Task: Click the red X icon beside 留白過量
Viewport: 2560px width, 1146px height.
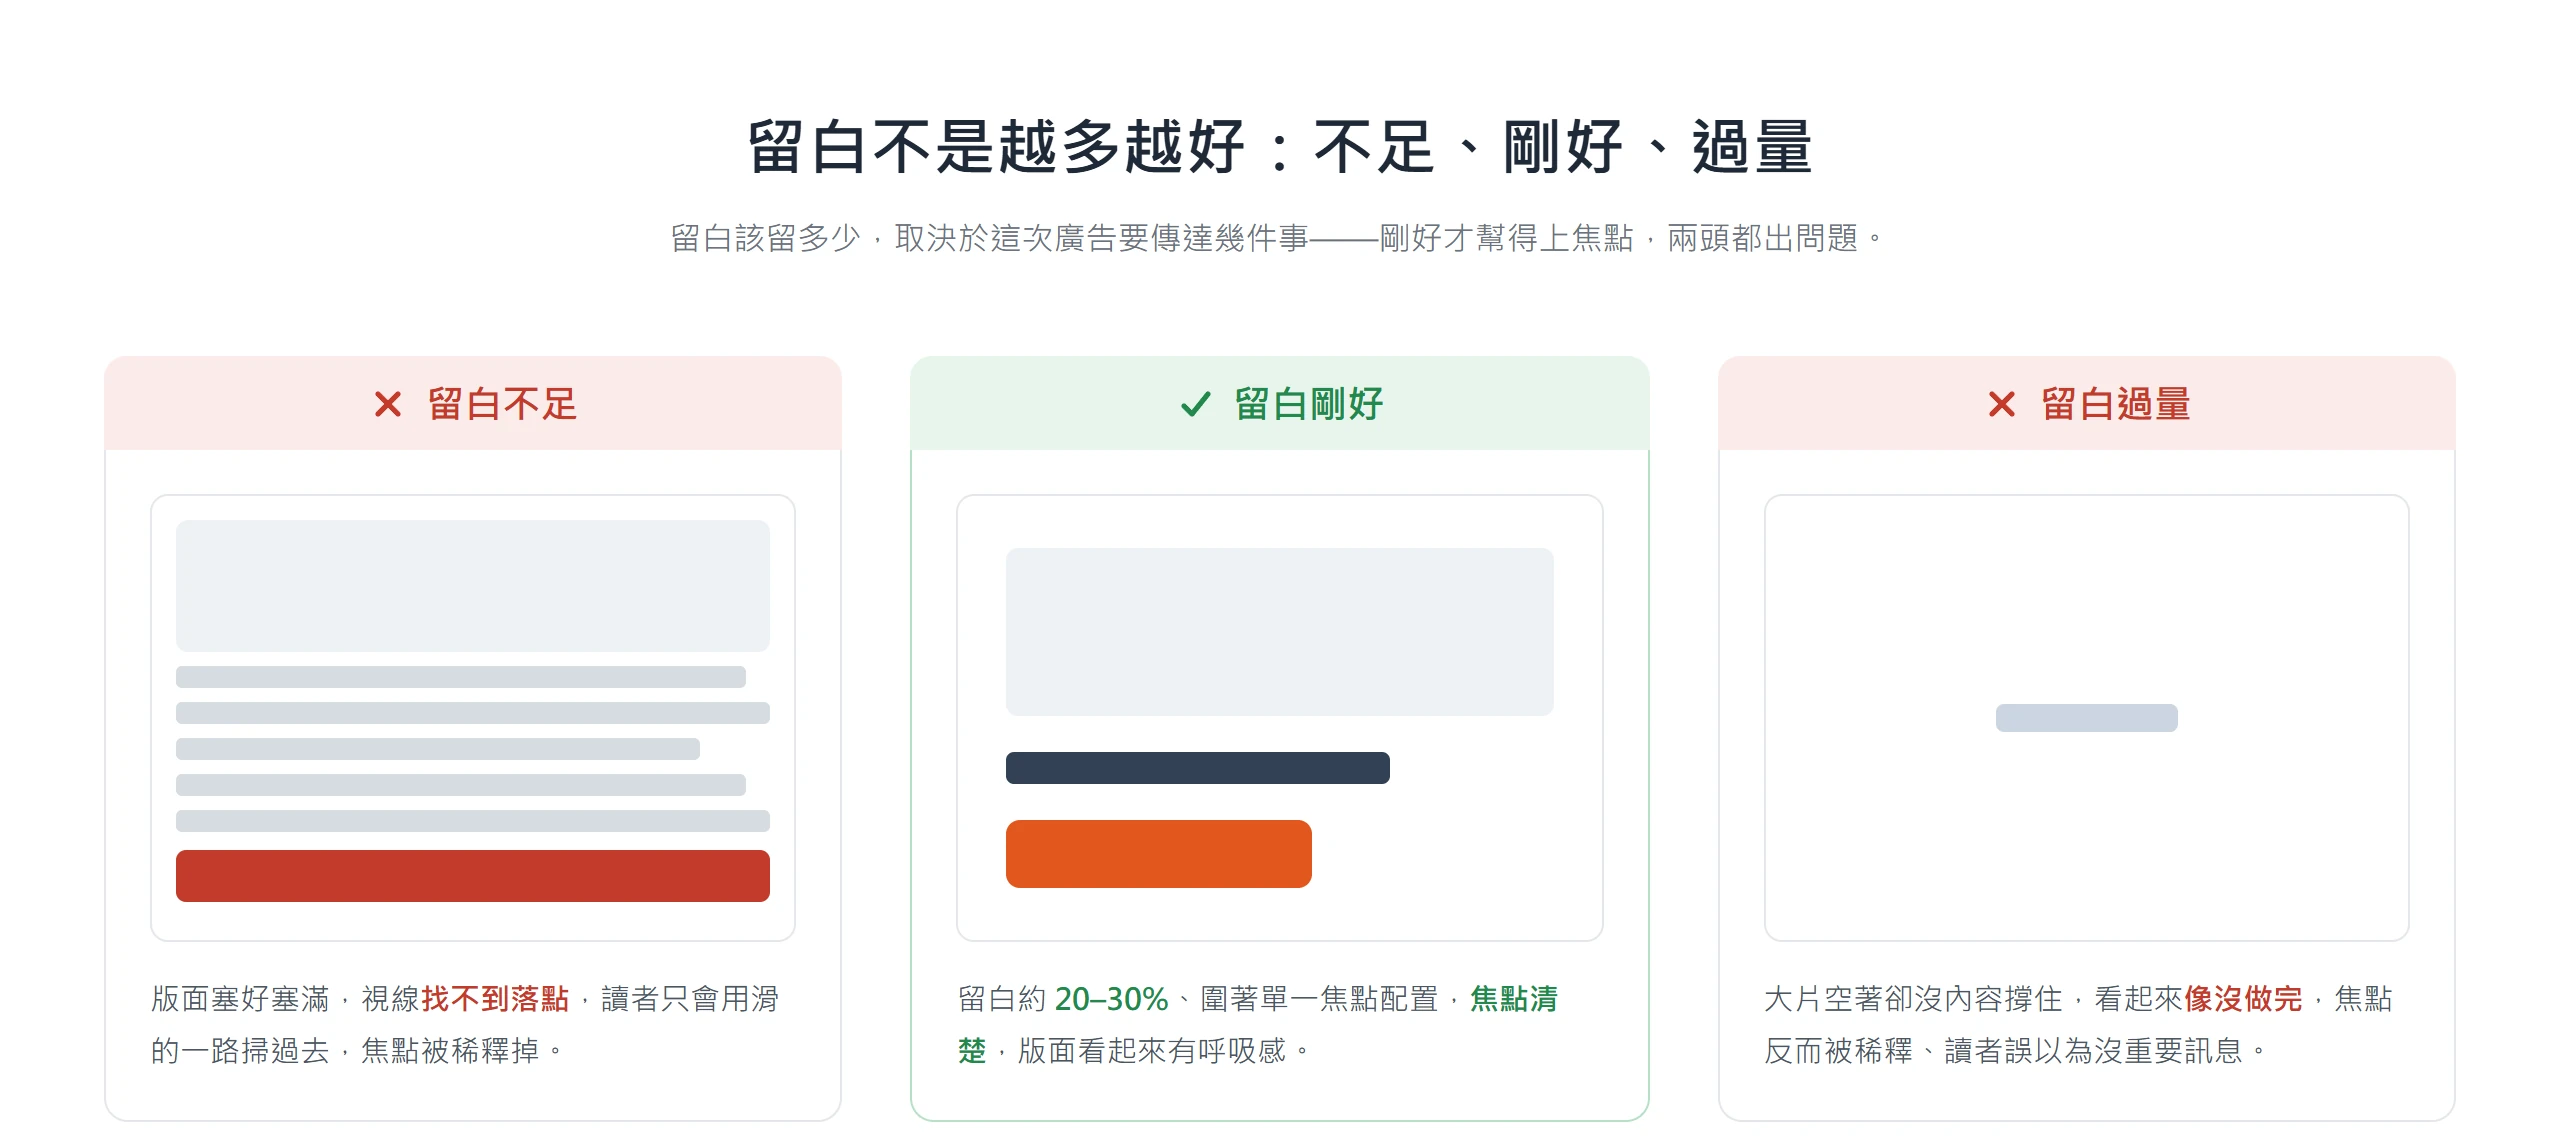Action: 2001,404
